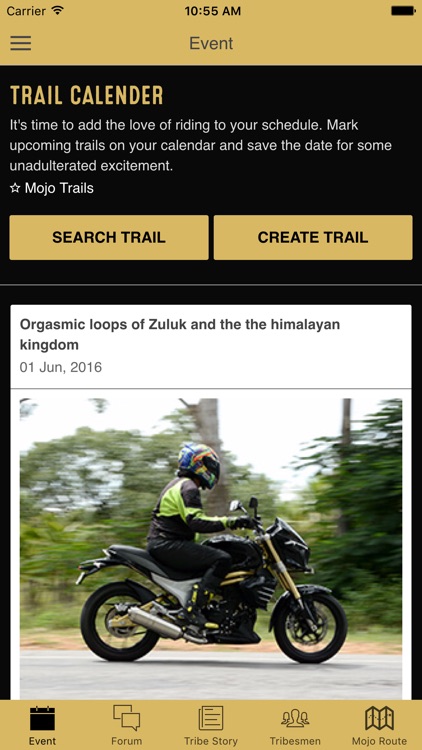Open the Zuluk trail title
The image size is (422, 750).
tap(180, 334)
